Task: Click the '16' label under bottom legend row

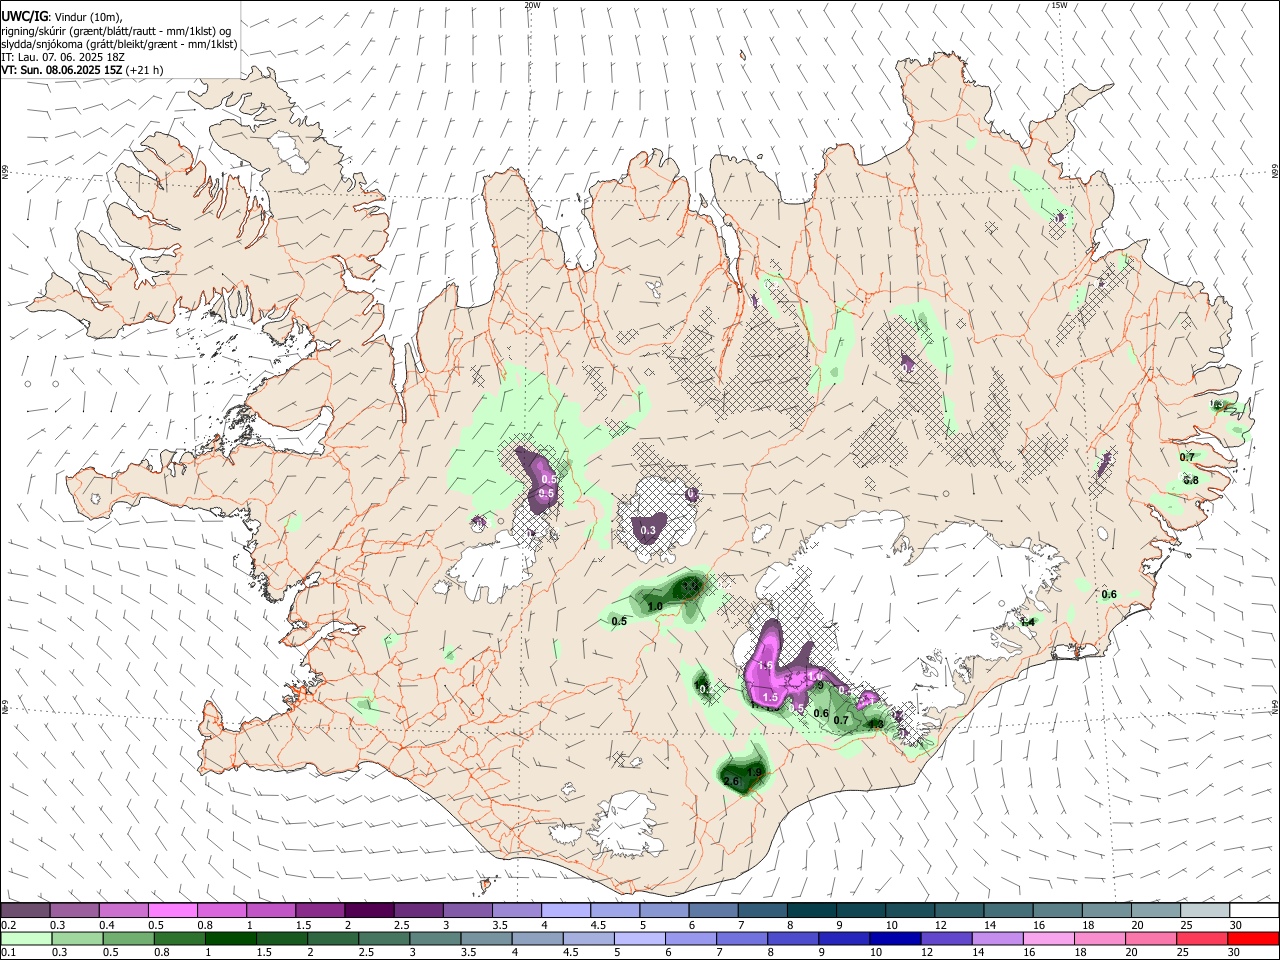Action: pos(1029,953)
